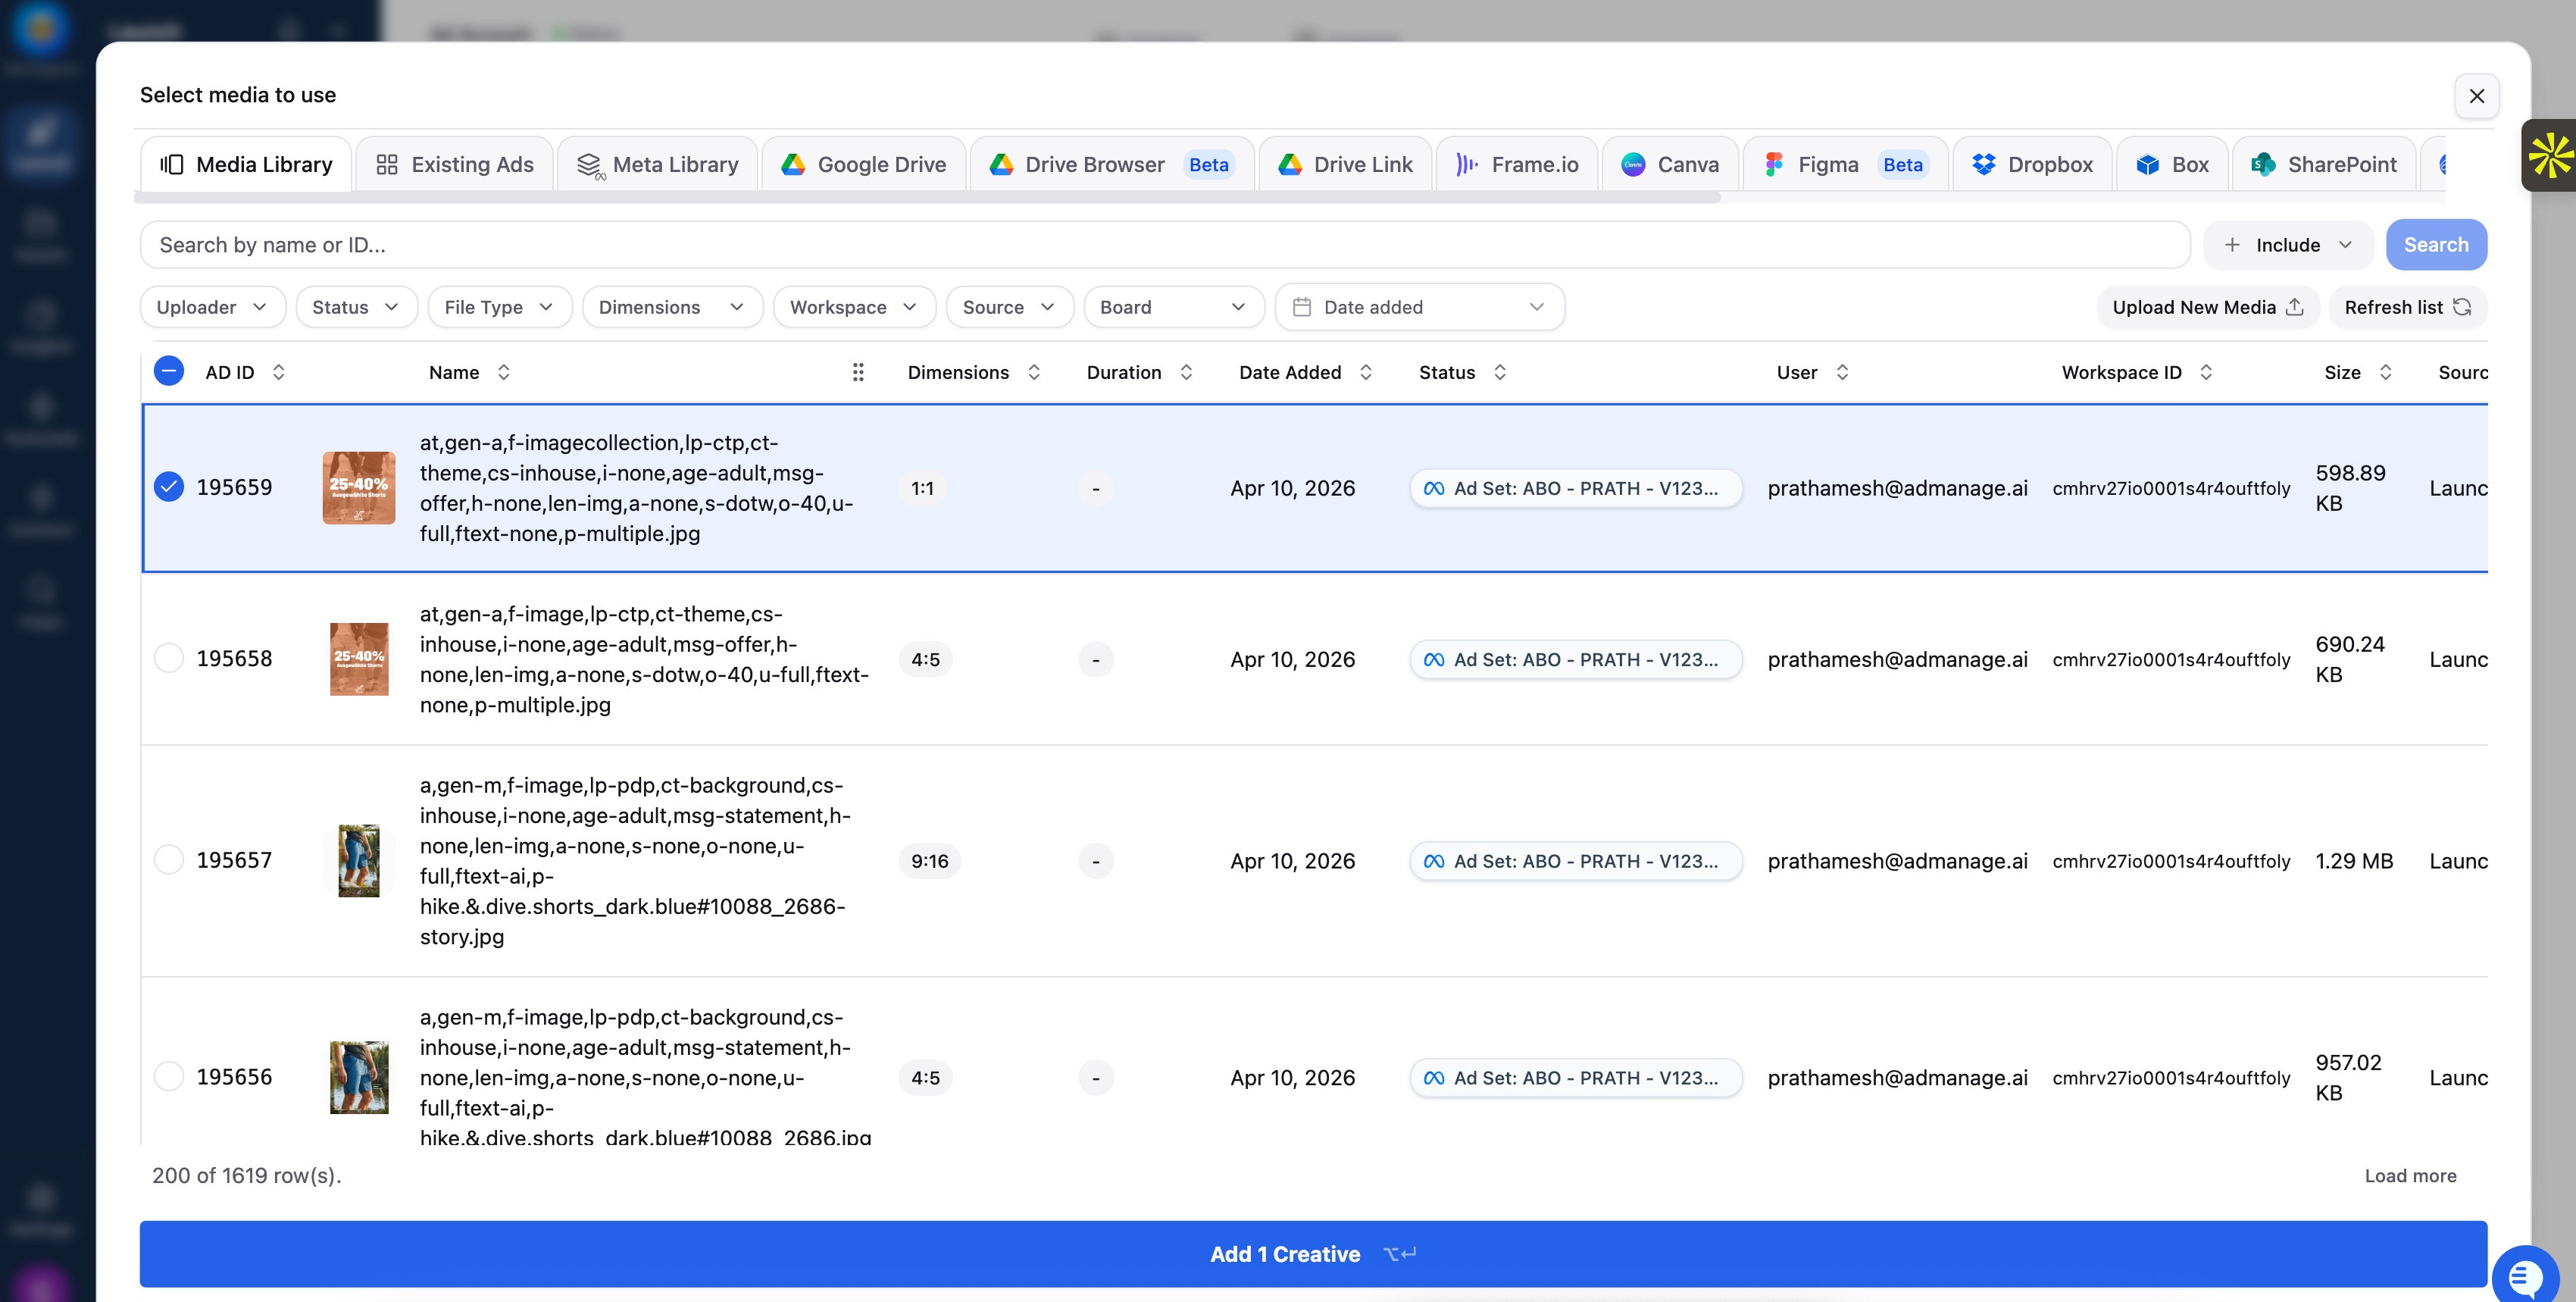Open the chat support bubble icon
The width and height of the screenshot is (2576, 1302).
pos(2526,1277)
